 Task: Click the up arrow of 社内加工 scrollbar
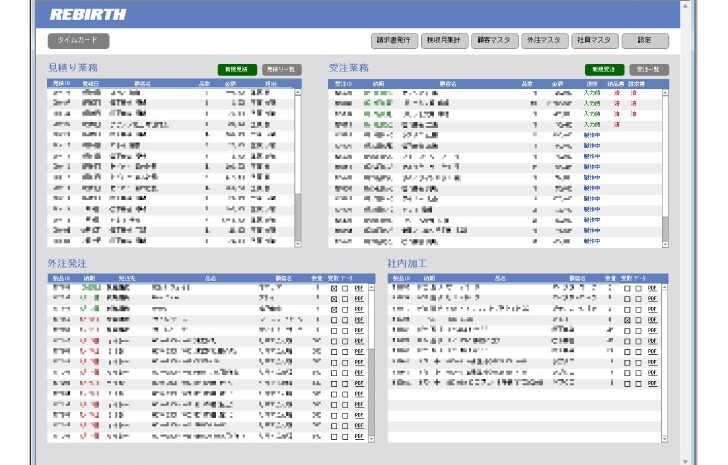point(665,288)
